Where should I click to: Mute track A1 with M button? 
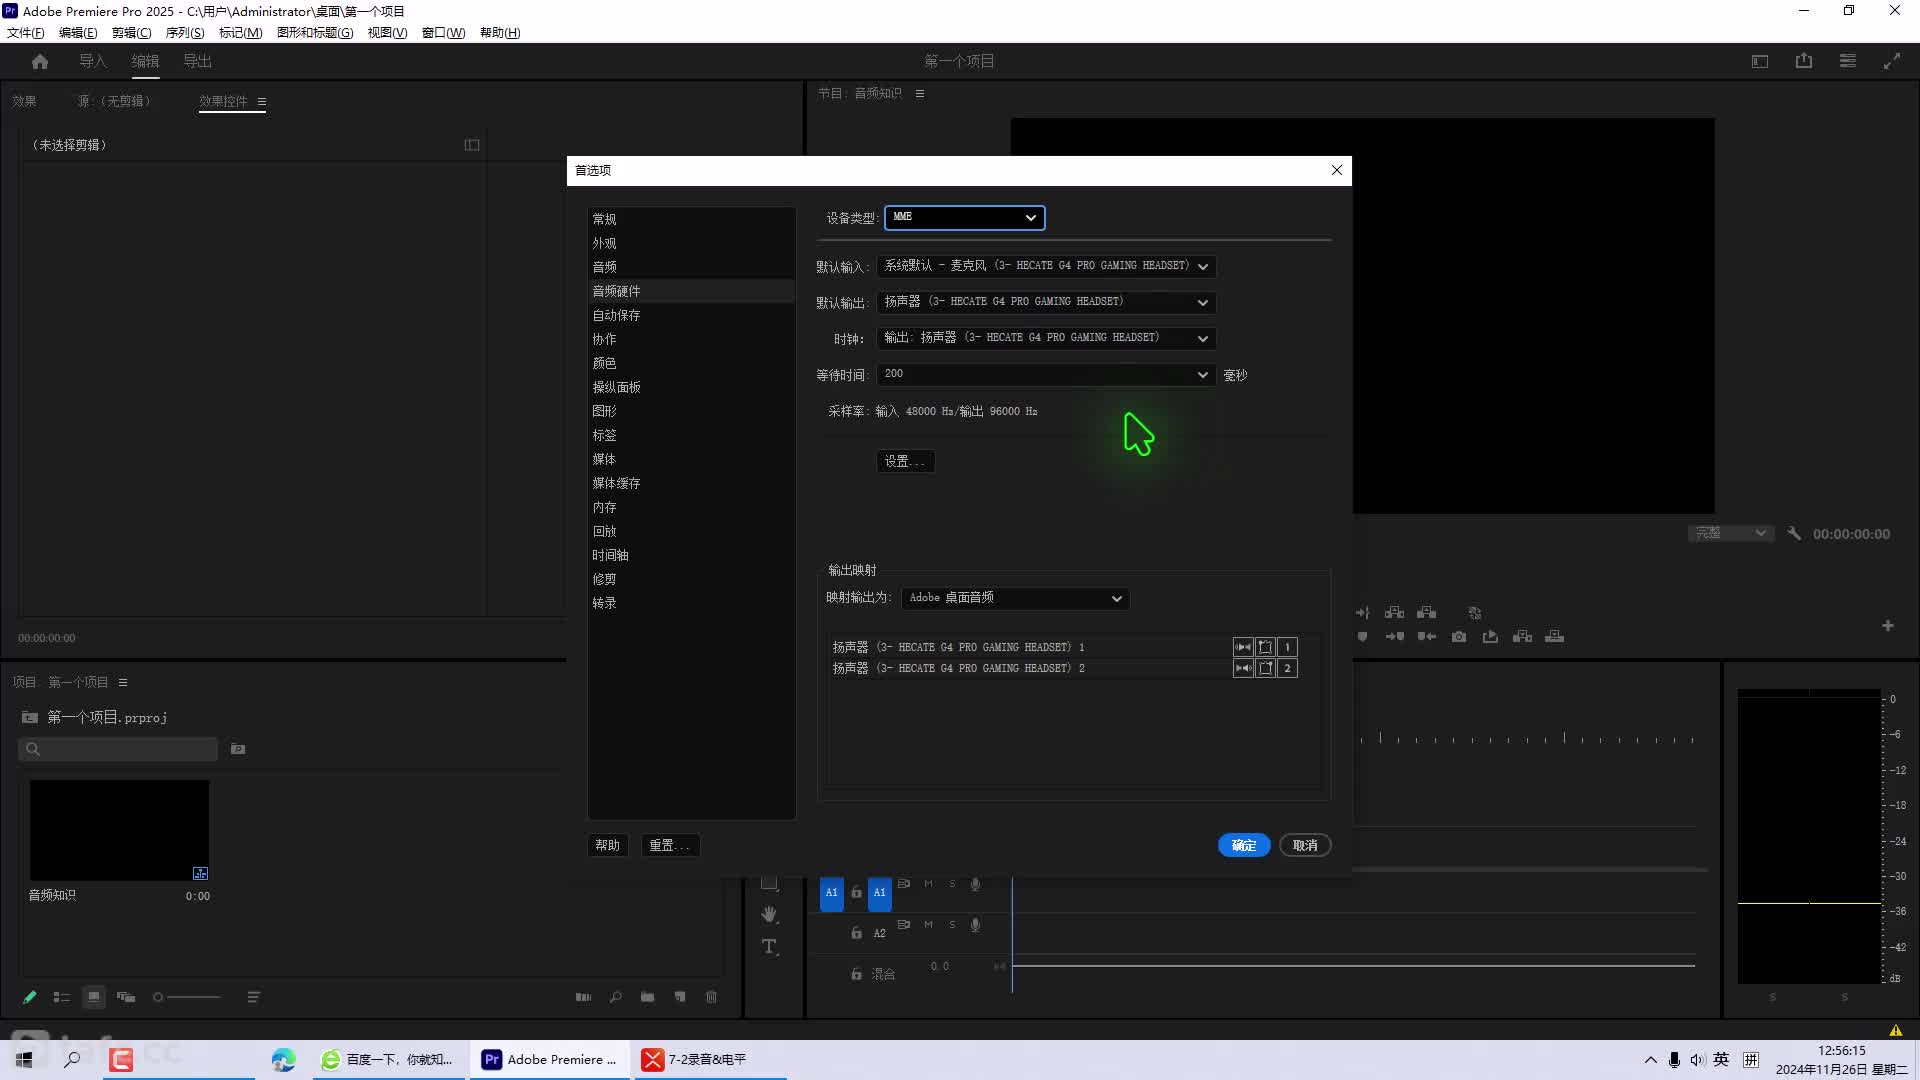[x=928, y=884]
